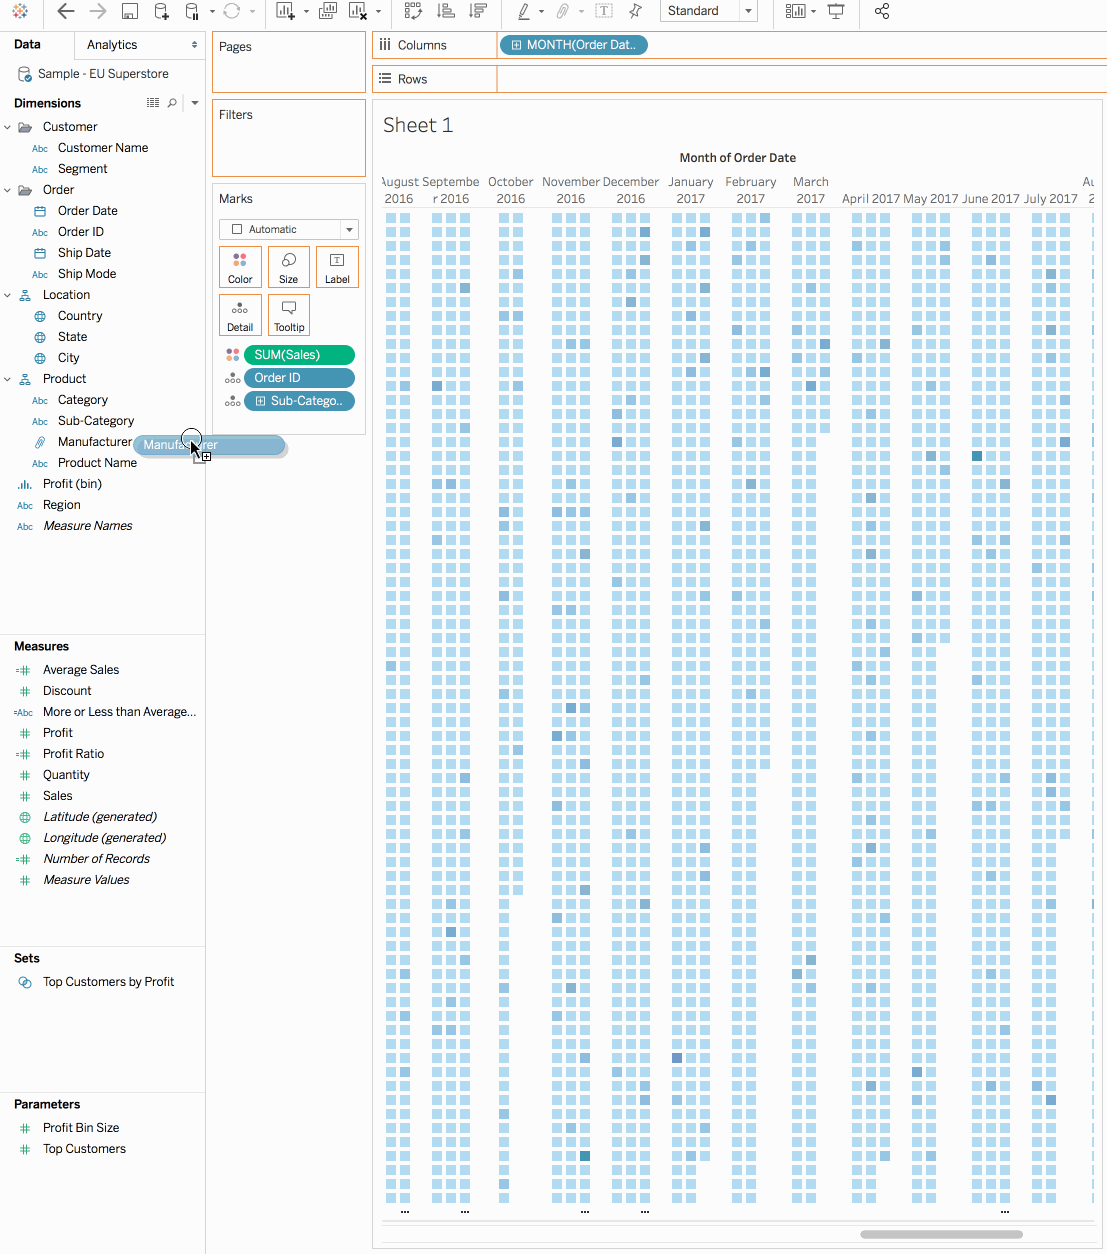Open the Data pane tab selector arrows
This screenshot has width=1107, height=1254.
click(x=194, y=45)
